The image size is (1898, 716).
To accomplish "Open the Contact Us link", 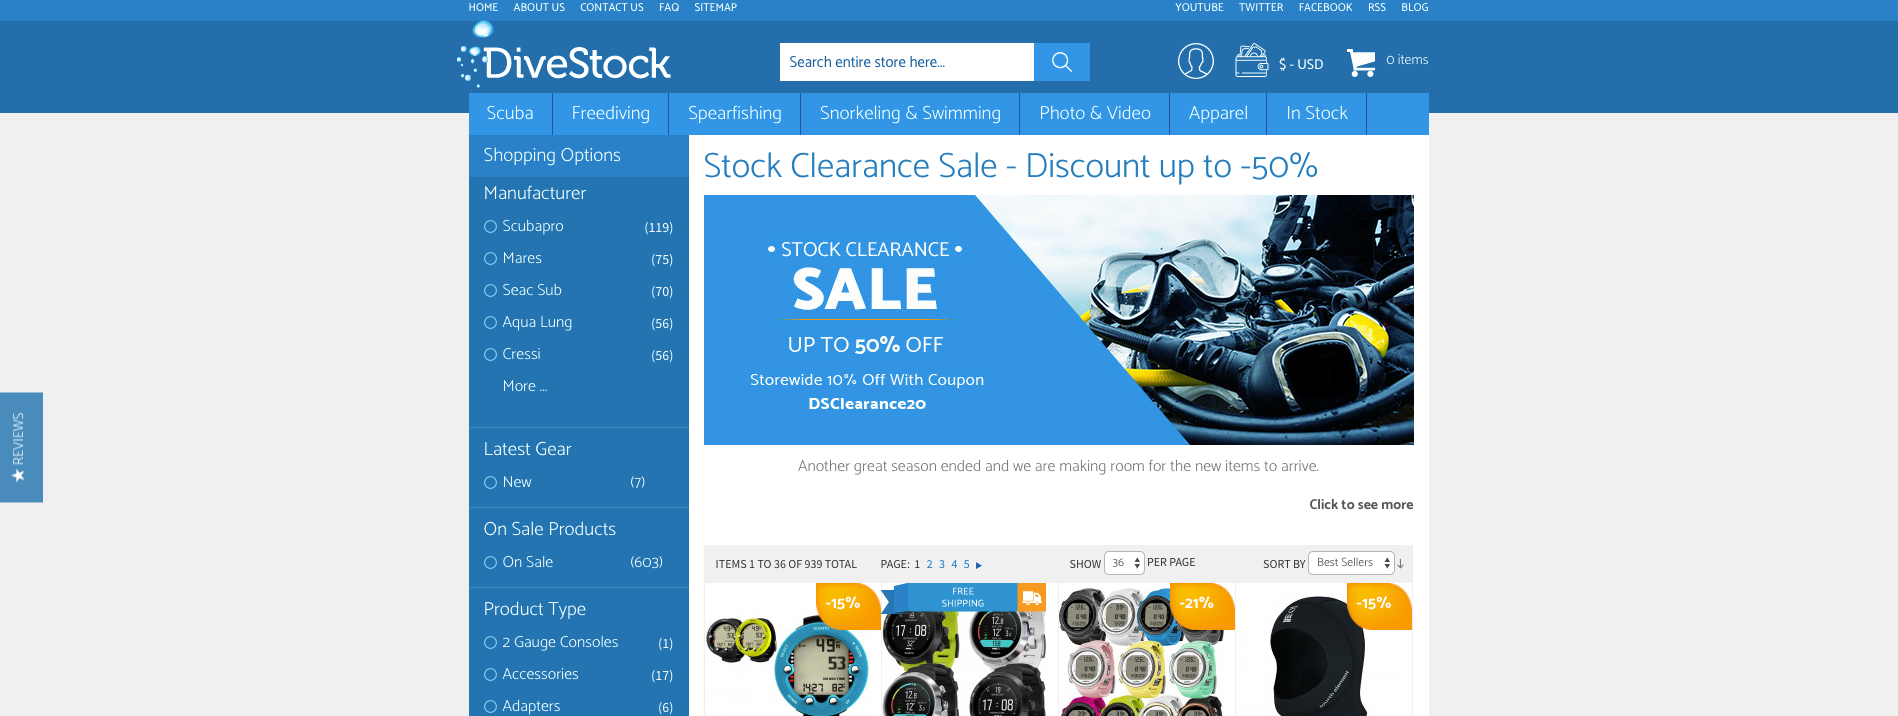I will [x=612, y=7].
